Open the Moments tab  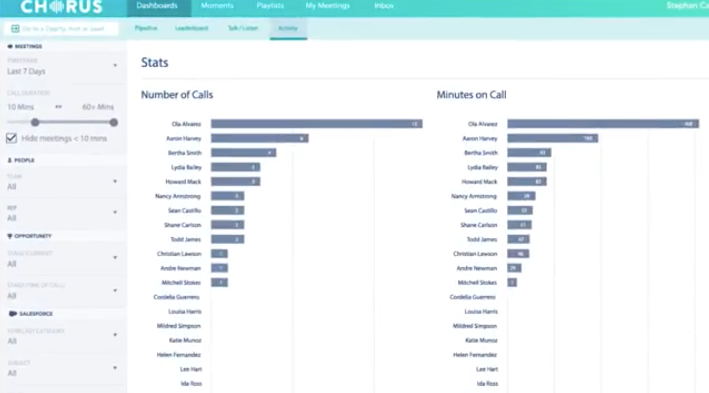[217, 6]
